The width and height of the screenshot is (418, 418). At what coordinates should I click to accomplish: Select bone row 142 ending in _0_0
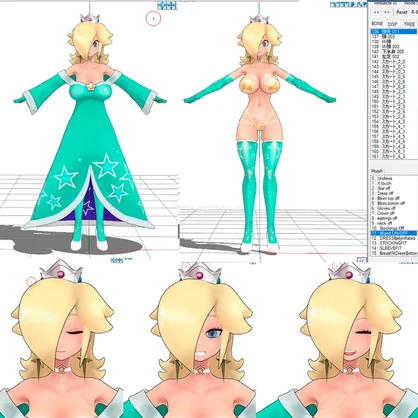[x=394, y=62]
